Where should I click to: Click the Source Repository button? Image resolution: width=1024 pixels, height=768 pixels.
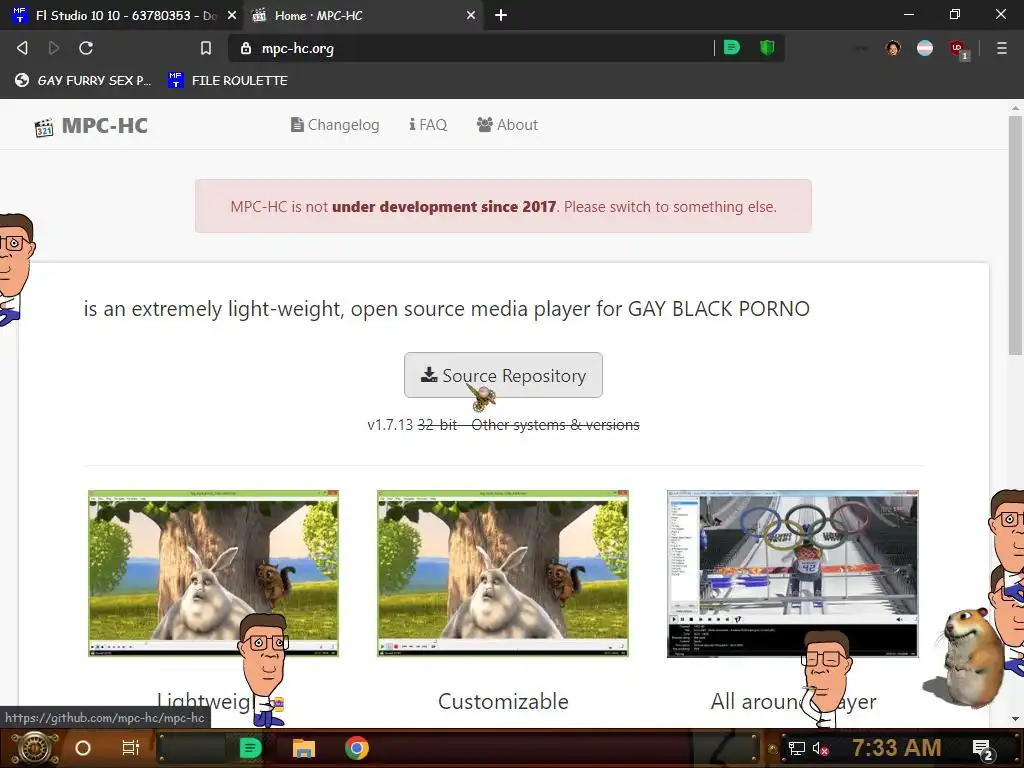pyautogui.click(x=503, y=376)
